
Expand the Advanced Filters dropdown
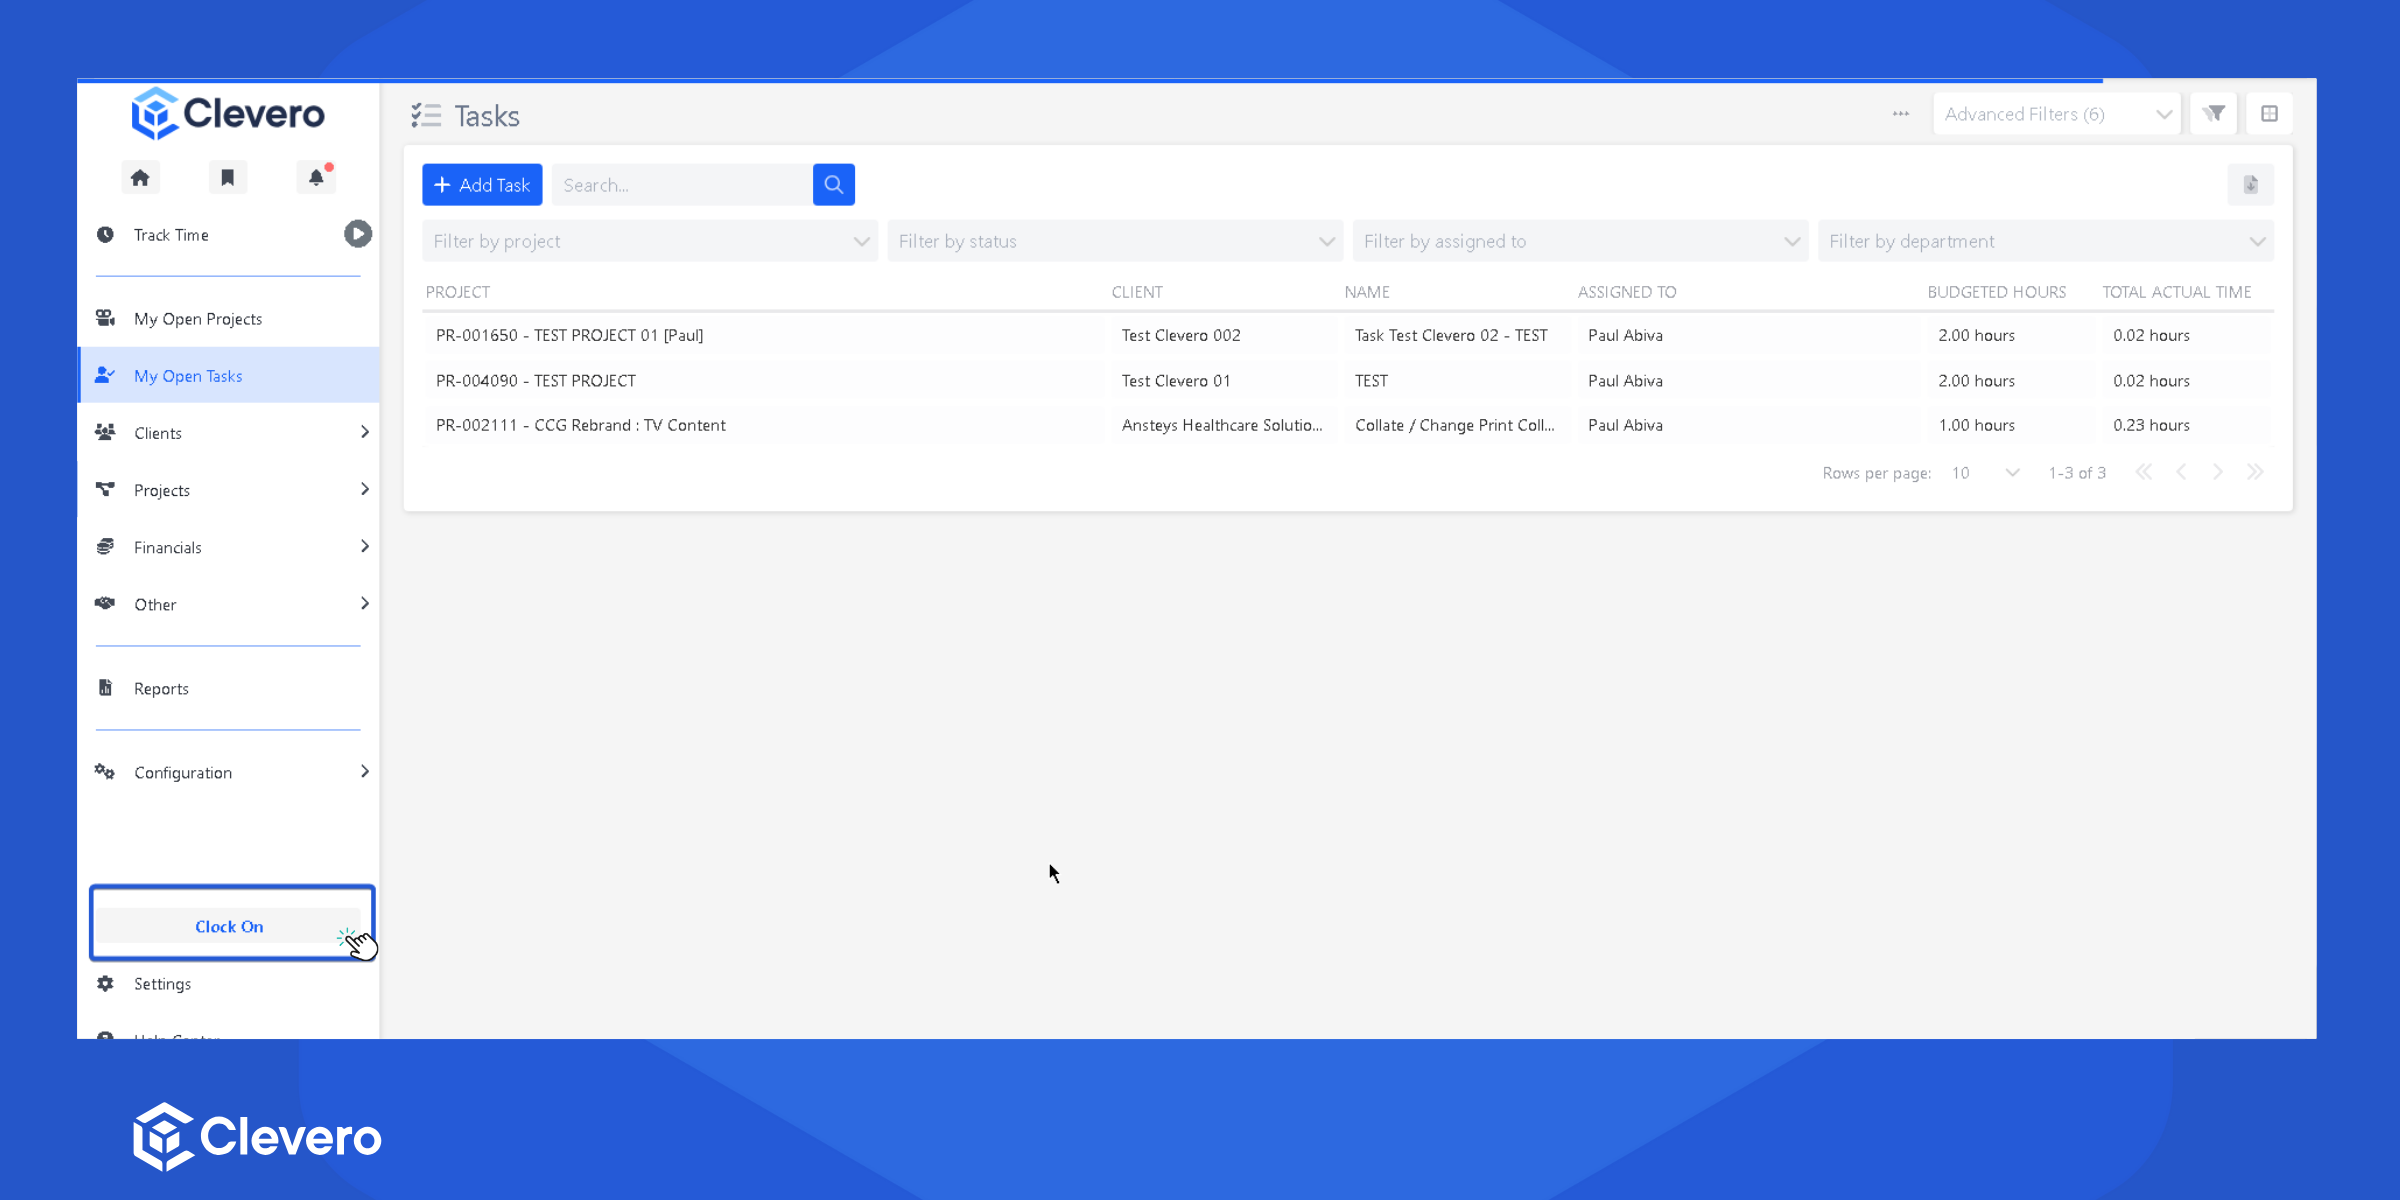[x=2056, y=114]
